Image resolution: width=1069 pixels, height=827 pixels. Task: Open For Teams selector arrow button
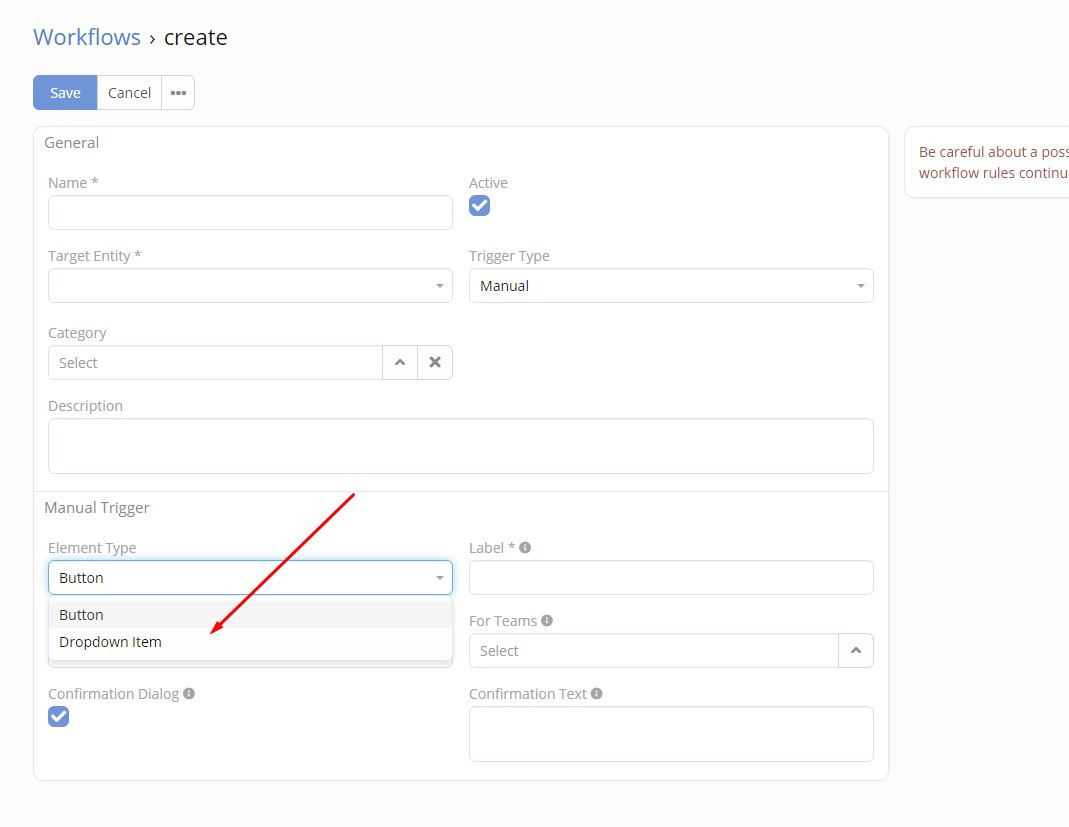coord(855,651)
